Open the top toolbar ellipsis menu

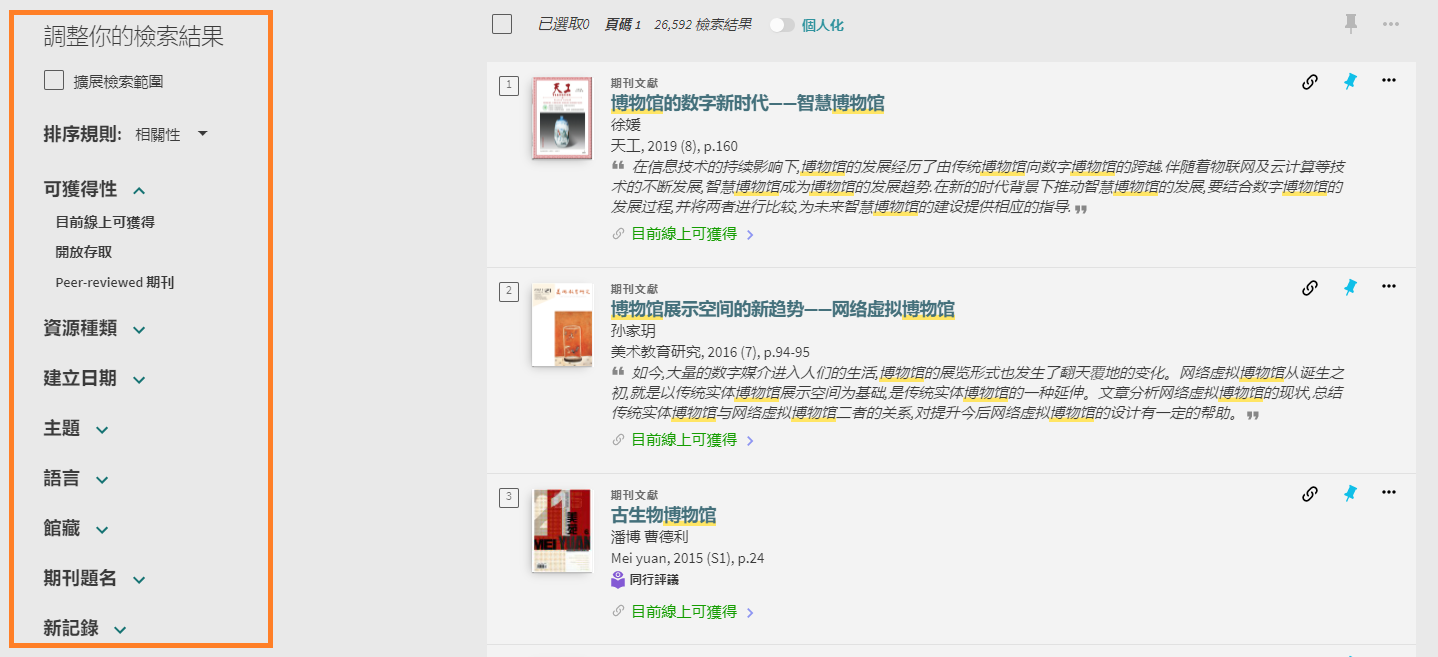1390,24
